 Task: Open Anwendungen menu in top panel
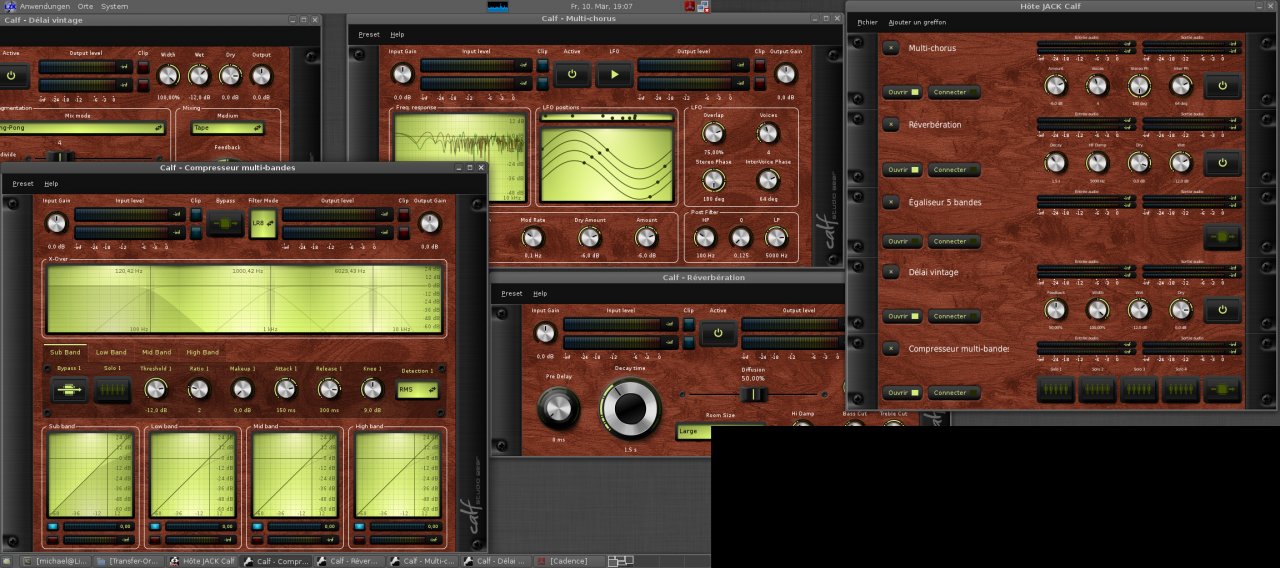45,6
